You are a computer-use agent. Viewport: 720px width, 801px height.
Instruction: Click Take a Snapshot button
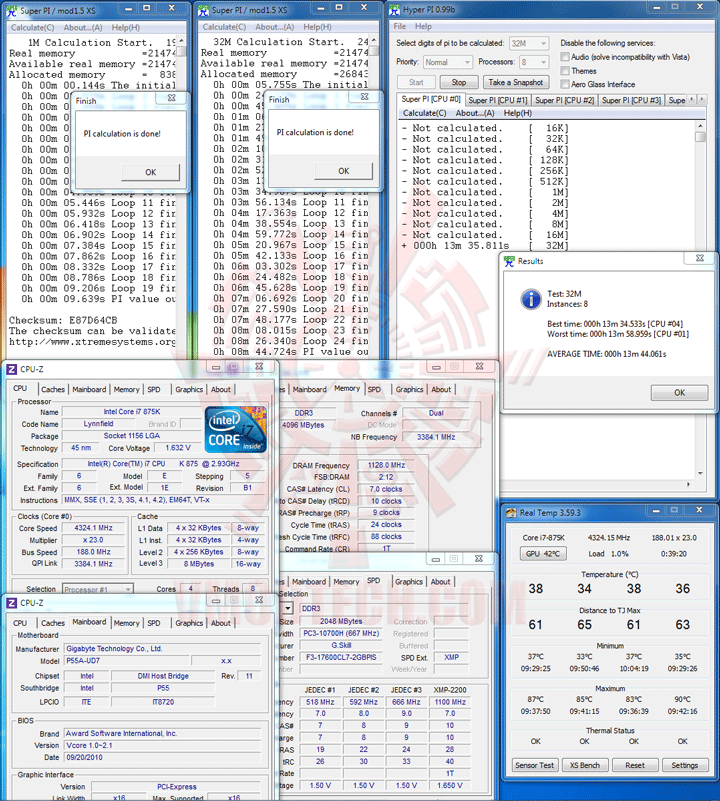point(515,82)
